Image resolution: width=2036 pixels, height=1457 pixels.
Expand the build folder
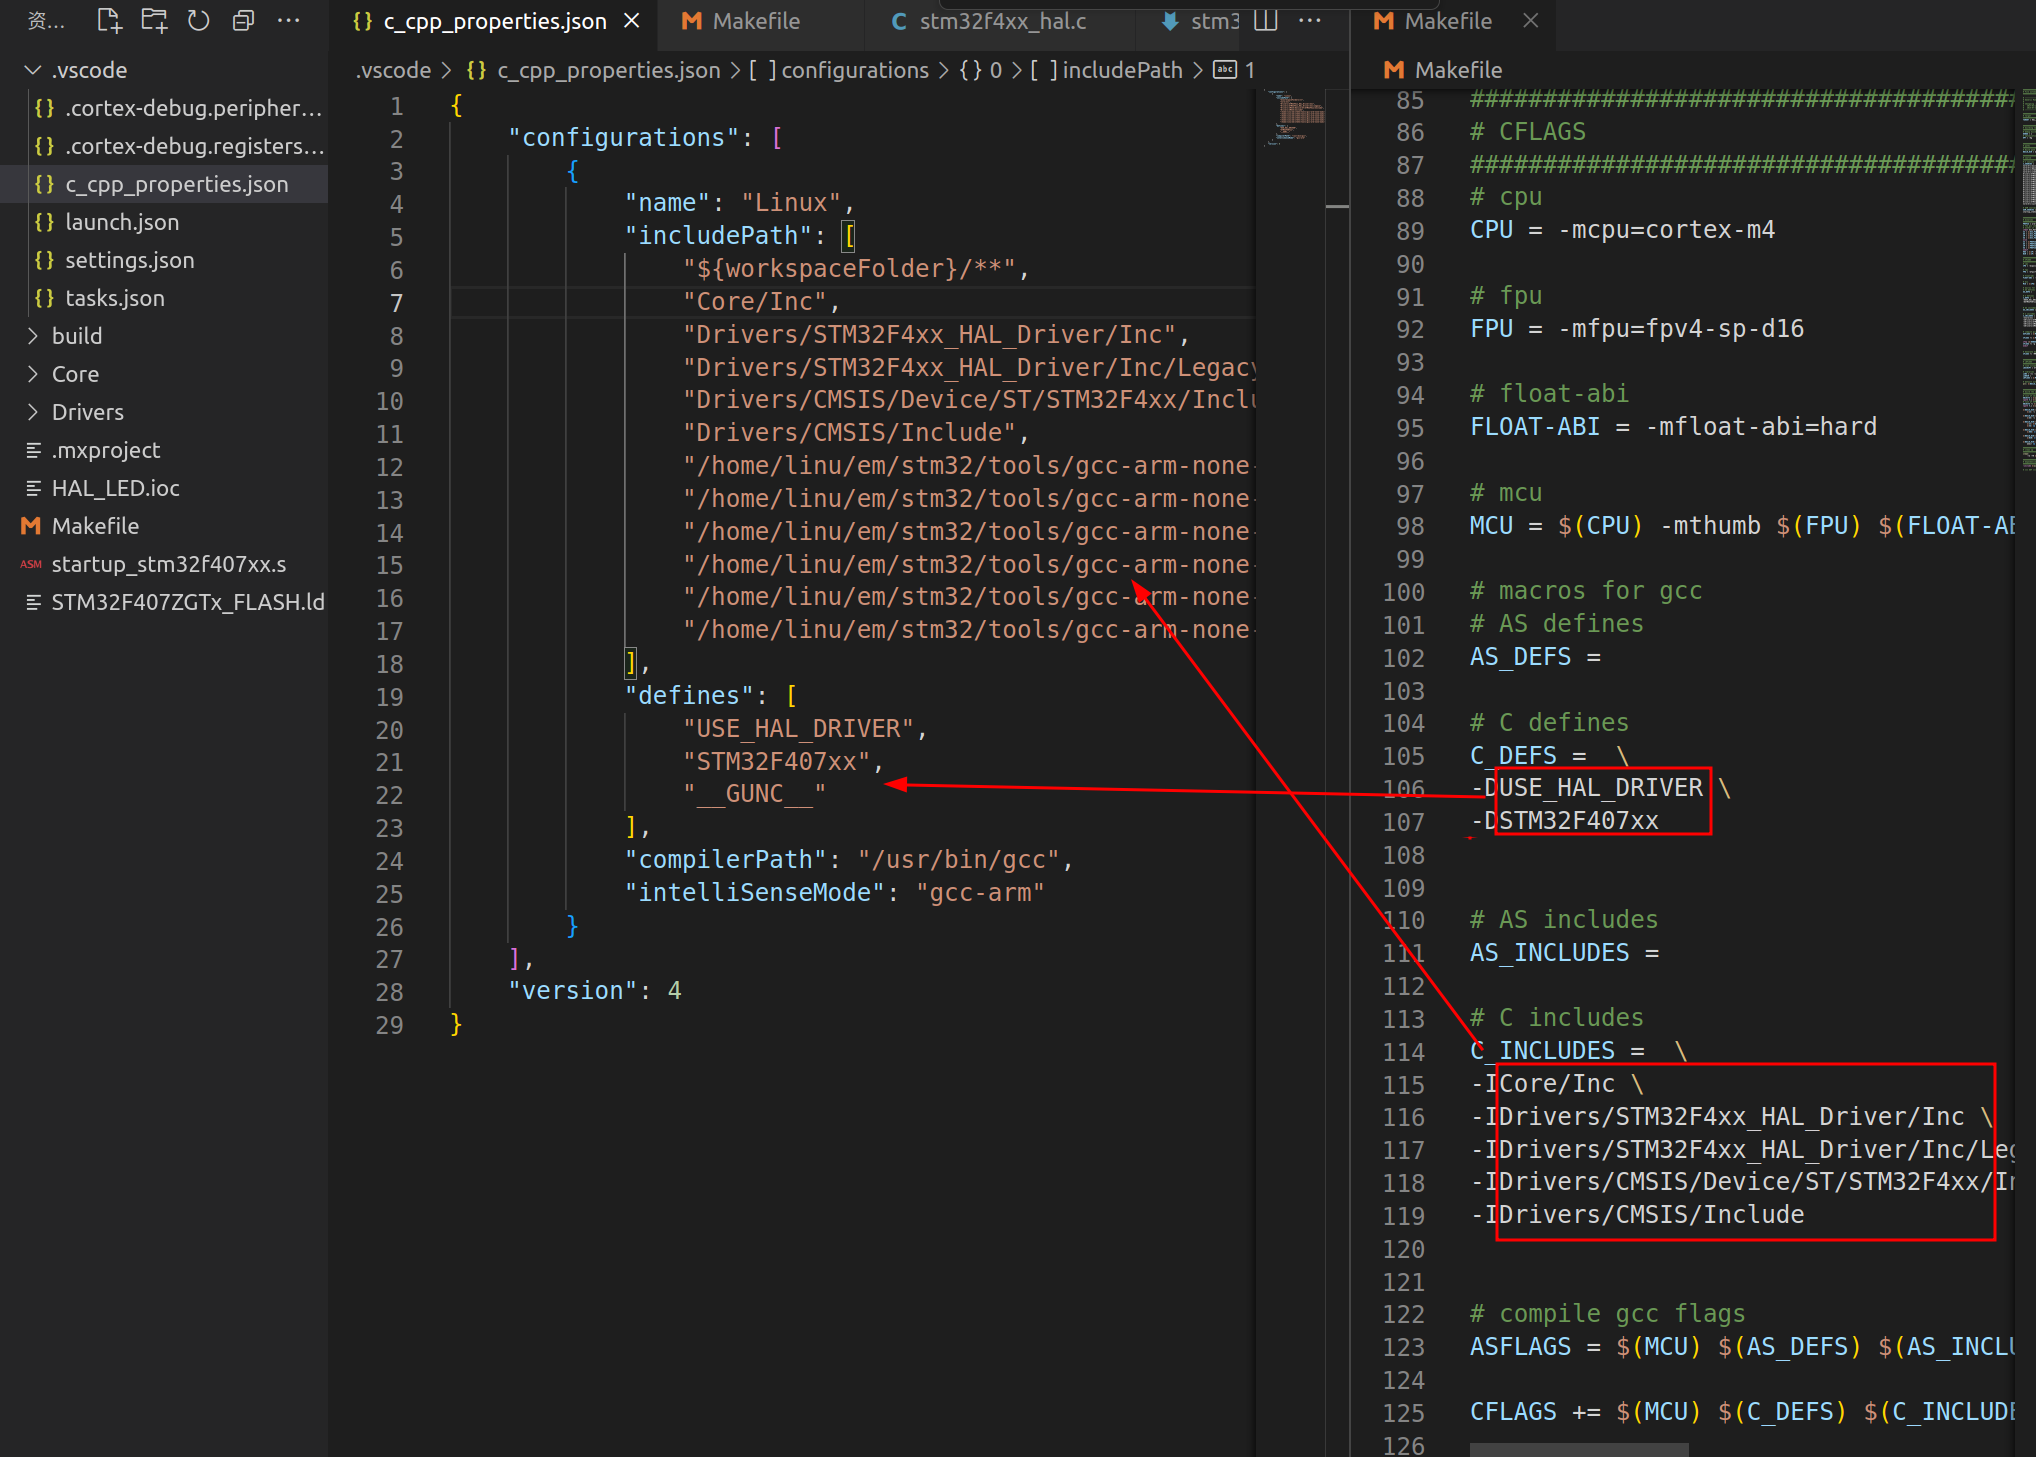(x=31, y=335)
